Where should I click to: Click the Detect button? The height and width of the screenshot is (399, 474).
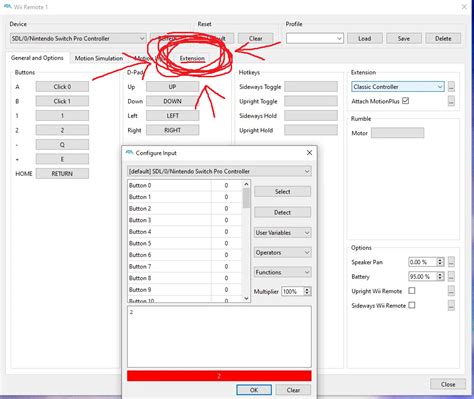[x=283, y=212]
